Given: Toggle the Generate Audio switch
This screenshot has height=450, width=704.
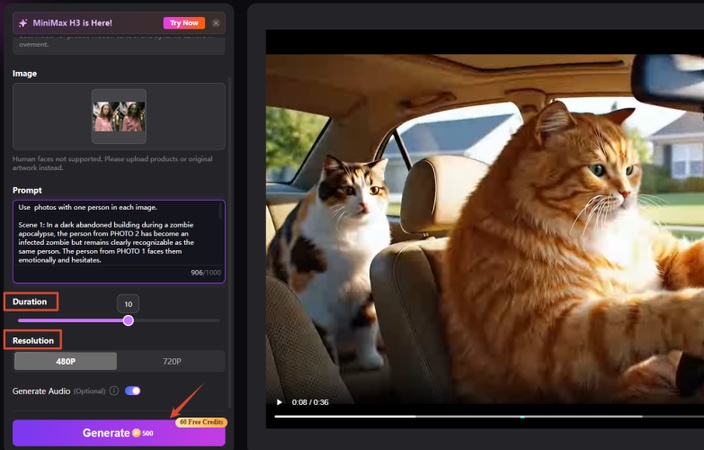Looking at the screenshot, I should point(132,391).
